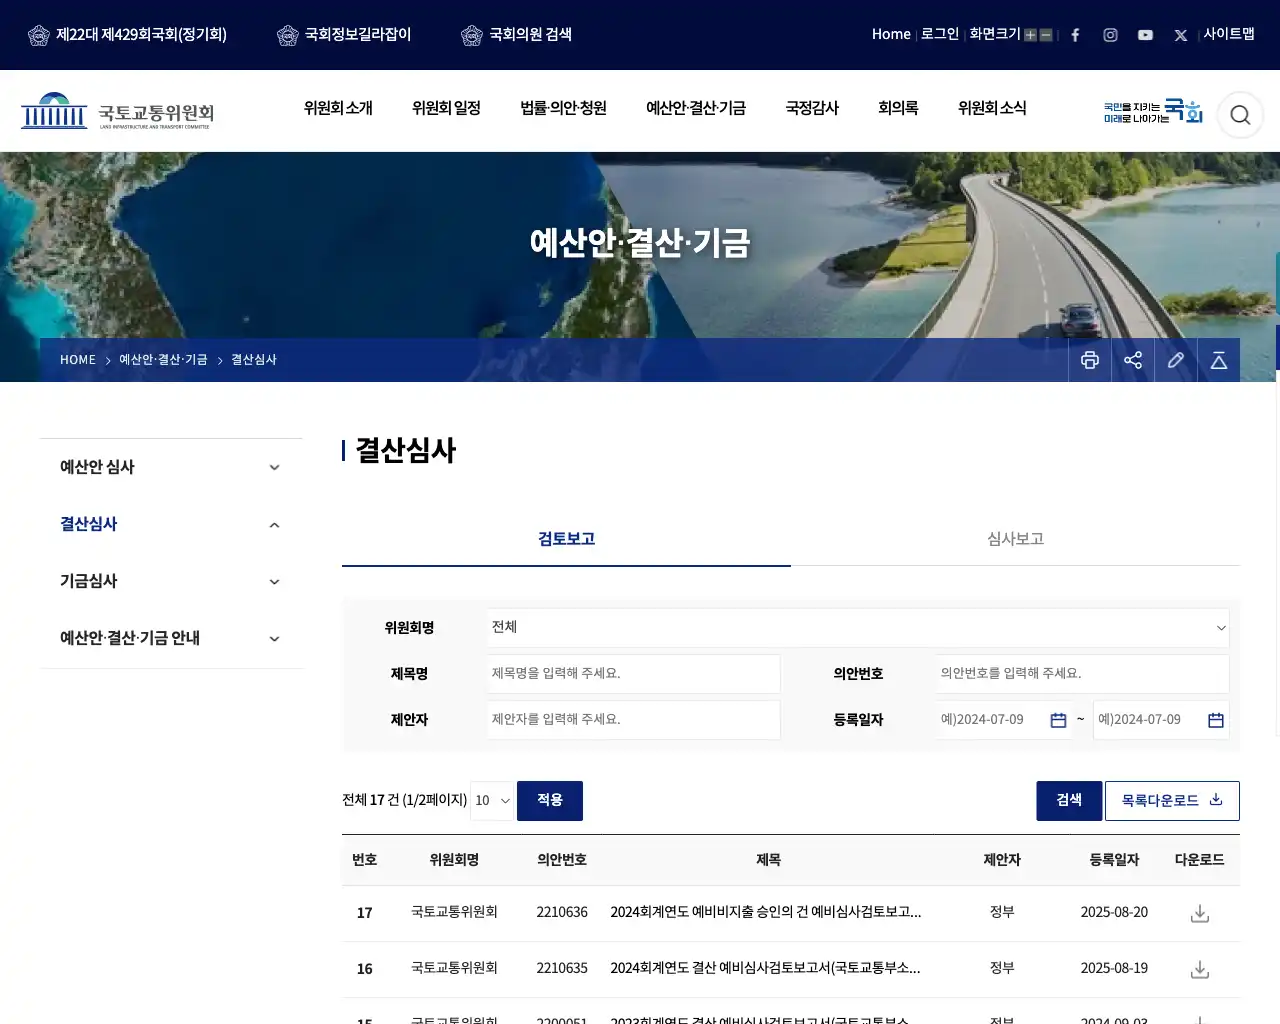This screenshot has height=1024, width=1280.
Task: Click the scroll-to-top icon in breadcrumb bar
Action: tap(1219, 360)
